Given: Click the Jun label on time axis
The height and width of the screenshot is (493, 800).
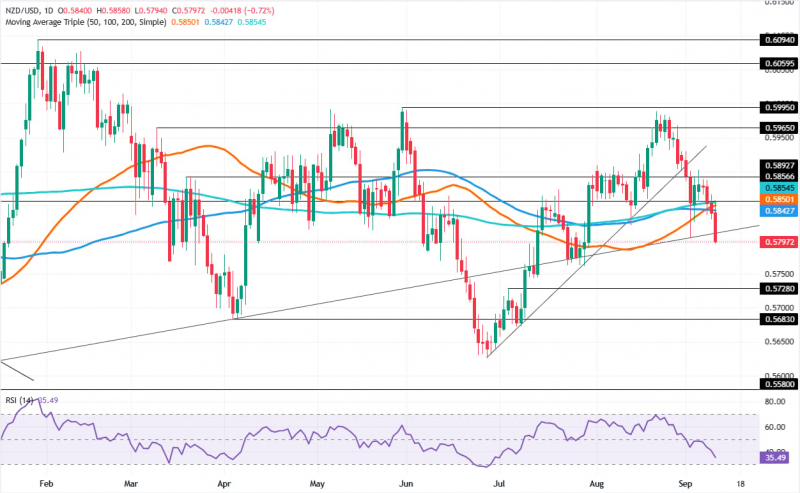Looking at the screenshot, I should pos(406,483).
